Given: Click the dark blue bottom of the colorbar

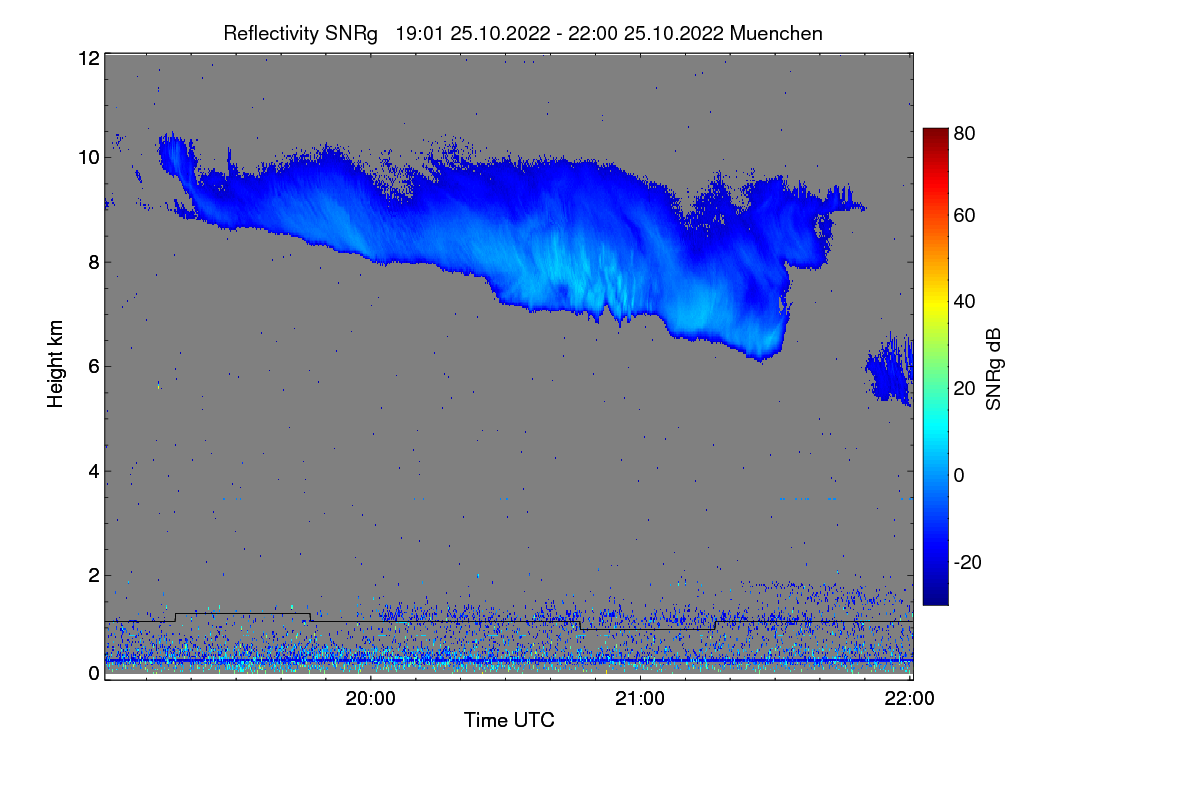Looking at the screenshot, I should pos(934,597).
